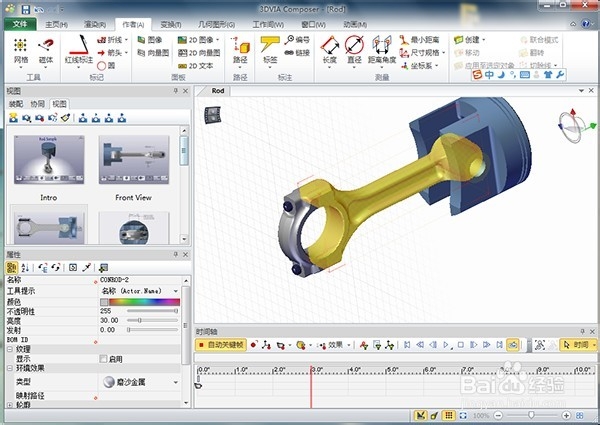600x425 pixels.
Task: Toggle the design mode button in status bar
Action: (420, 415)
